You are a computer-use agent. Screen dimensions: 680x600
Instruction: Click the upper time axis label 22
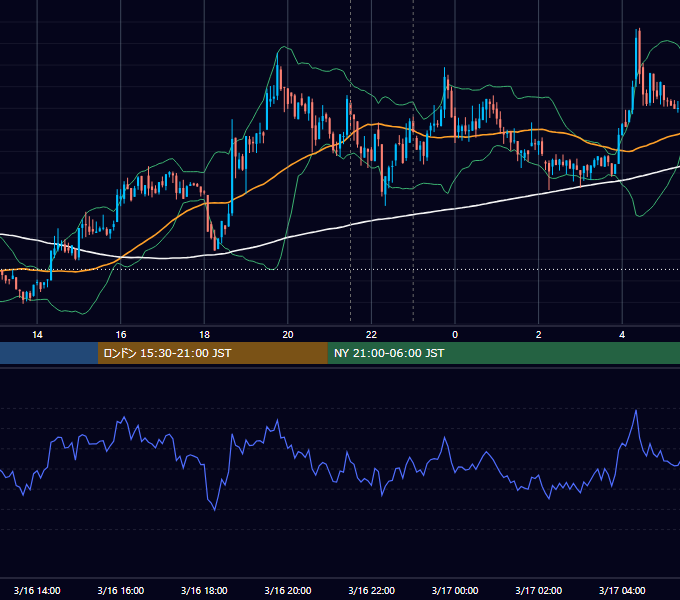coord(371,335)
